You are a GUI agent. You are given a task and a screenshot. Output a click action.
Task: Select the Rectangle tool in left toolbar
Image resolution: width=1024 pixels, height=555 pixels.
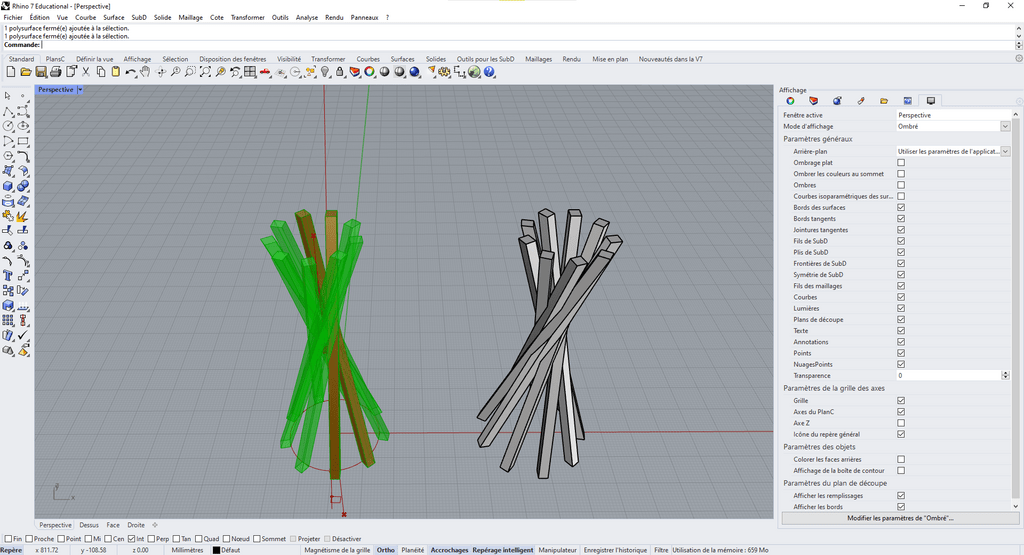pos(23,141)
